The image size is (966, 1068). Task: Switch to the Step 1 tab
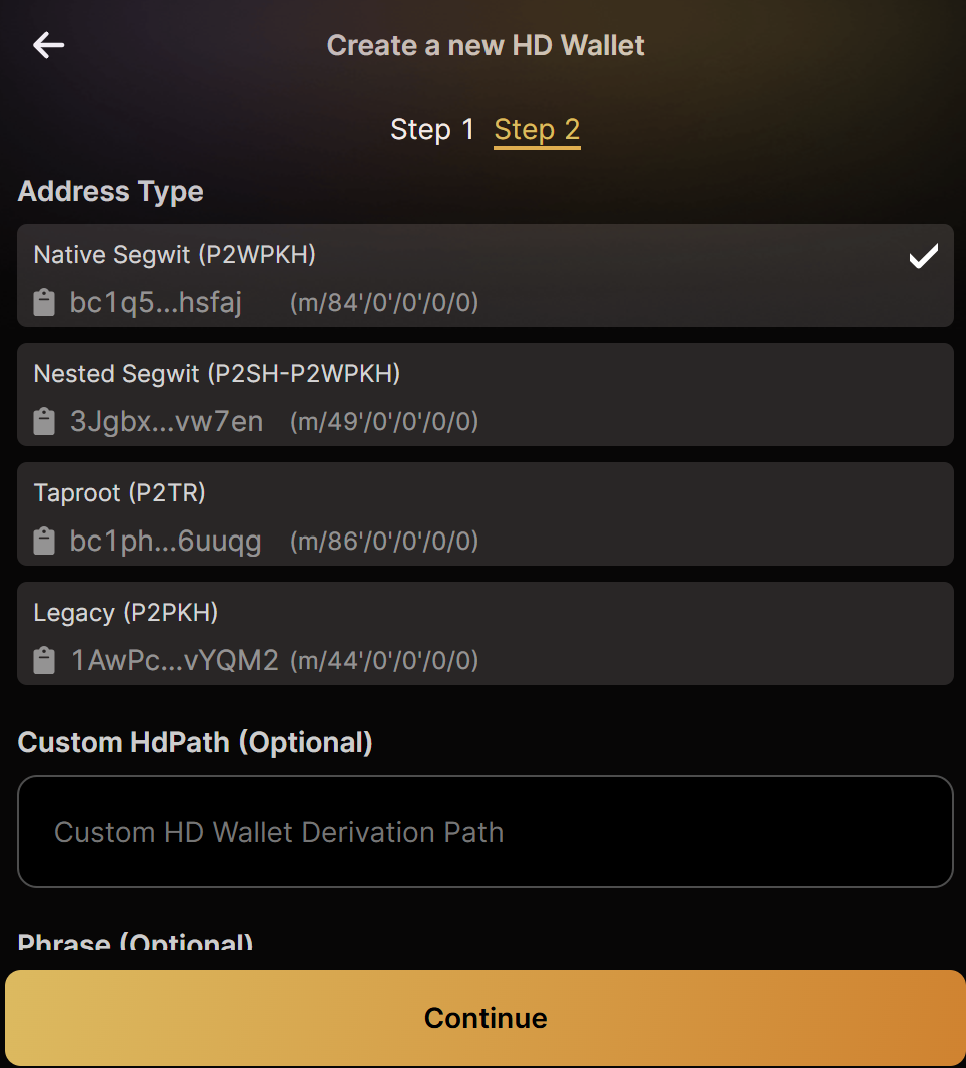click(x=432, y=129)
